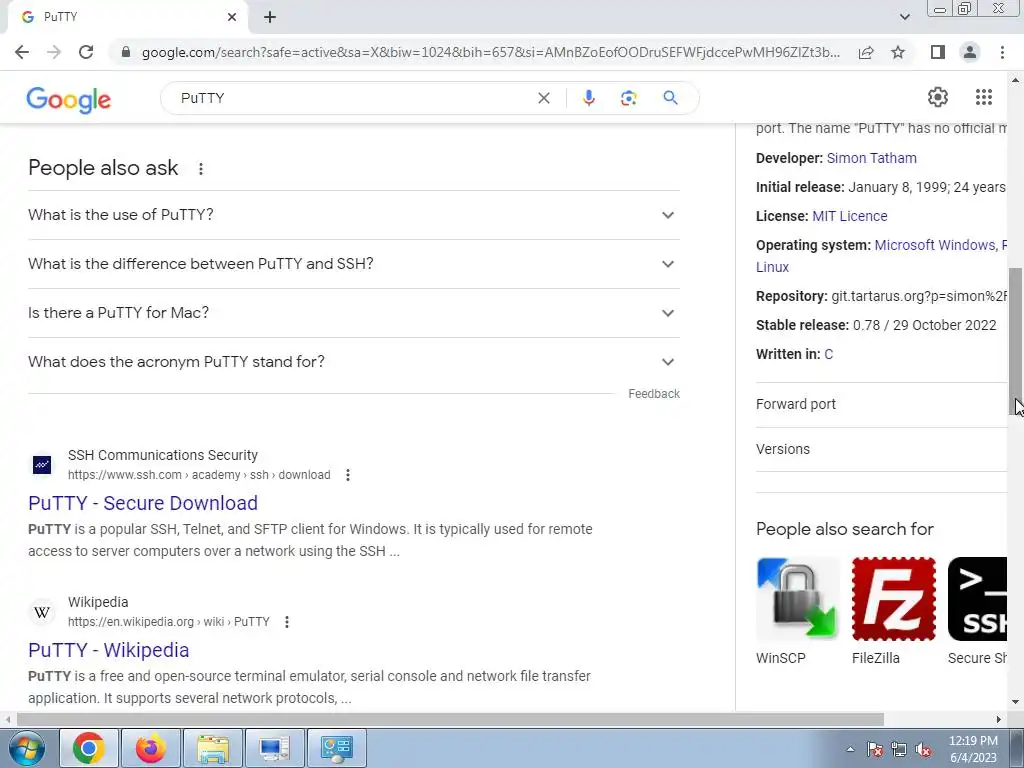Open Google settings gear
1024x768 pixels.
click(x=938, y=97)
